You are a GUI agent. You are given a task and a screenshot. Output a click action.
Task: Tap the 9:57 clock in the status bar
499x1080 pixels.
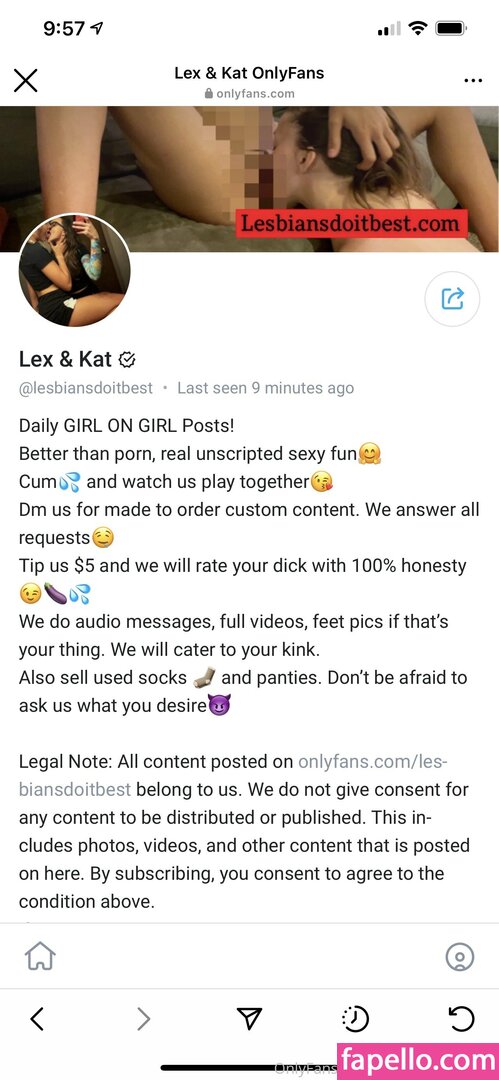[x=64, y=28]
